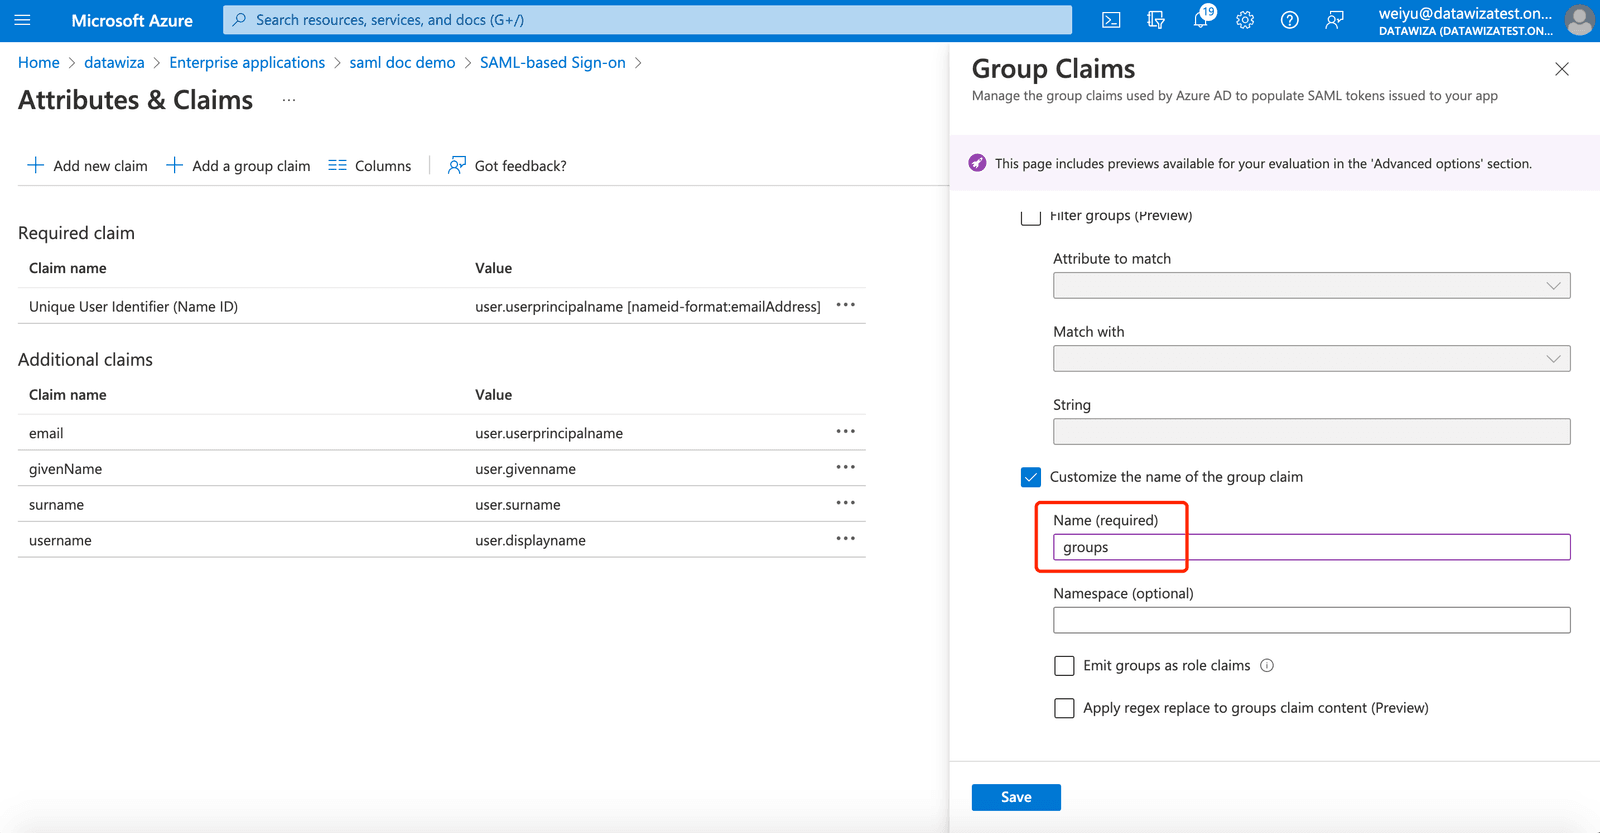Click the info icon beside Emit groups as role claims

click(1267, 666)
